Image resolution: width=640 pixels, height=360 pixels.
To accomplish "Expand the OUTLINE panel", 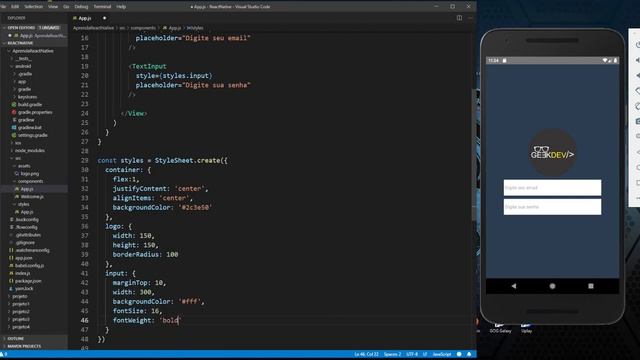I will click(x=16, y=339).
